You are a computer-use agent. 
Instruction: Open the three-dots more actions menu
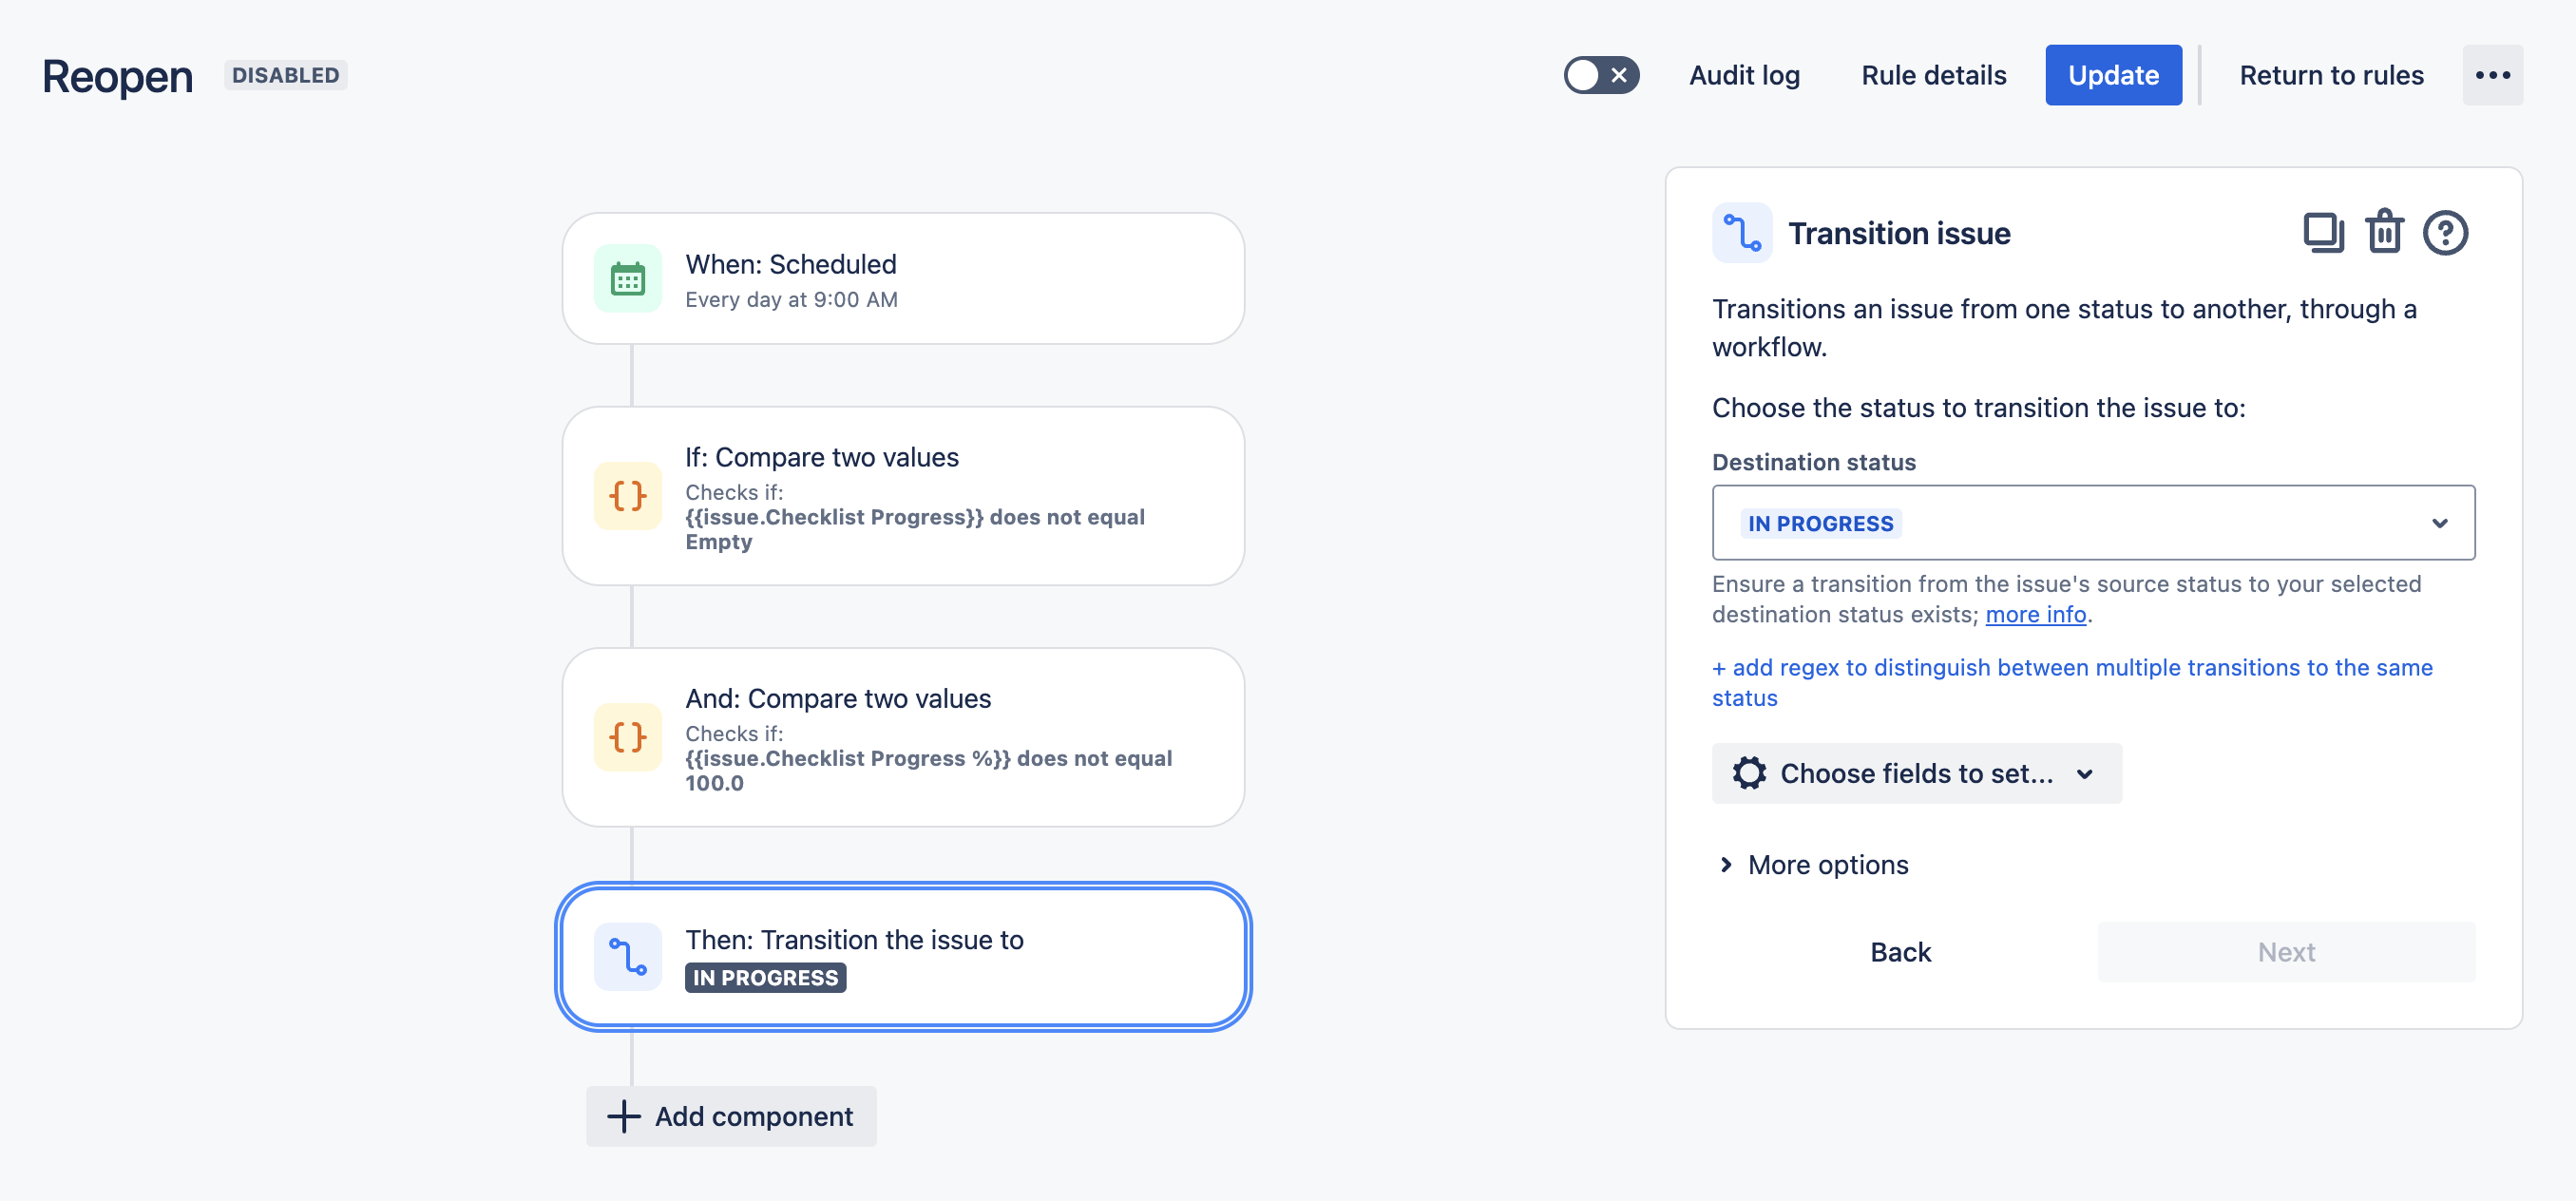2492,75
